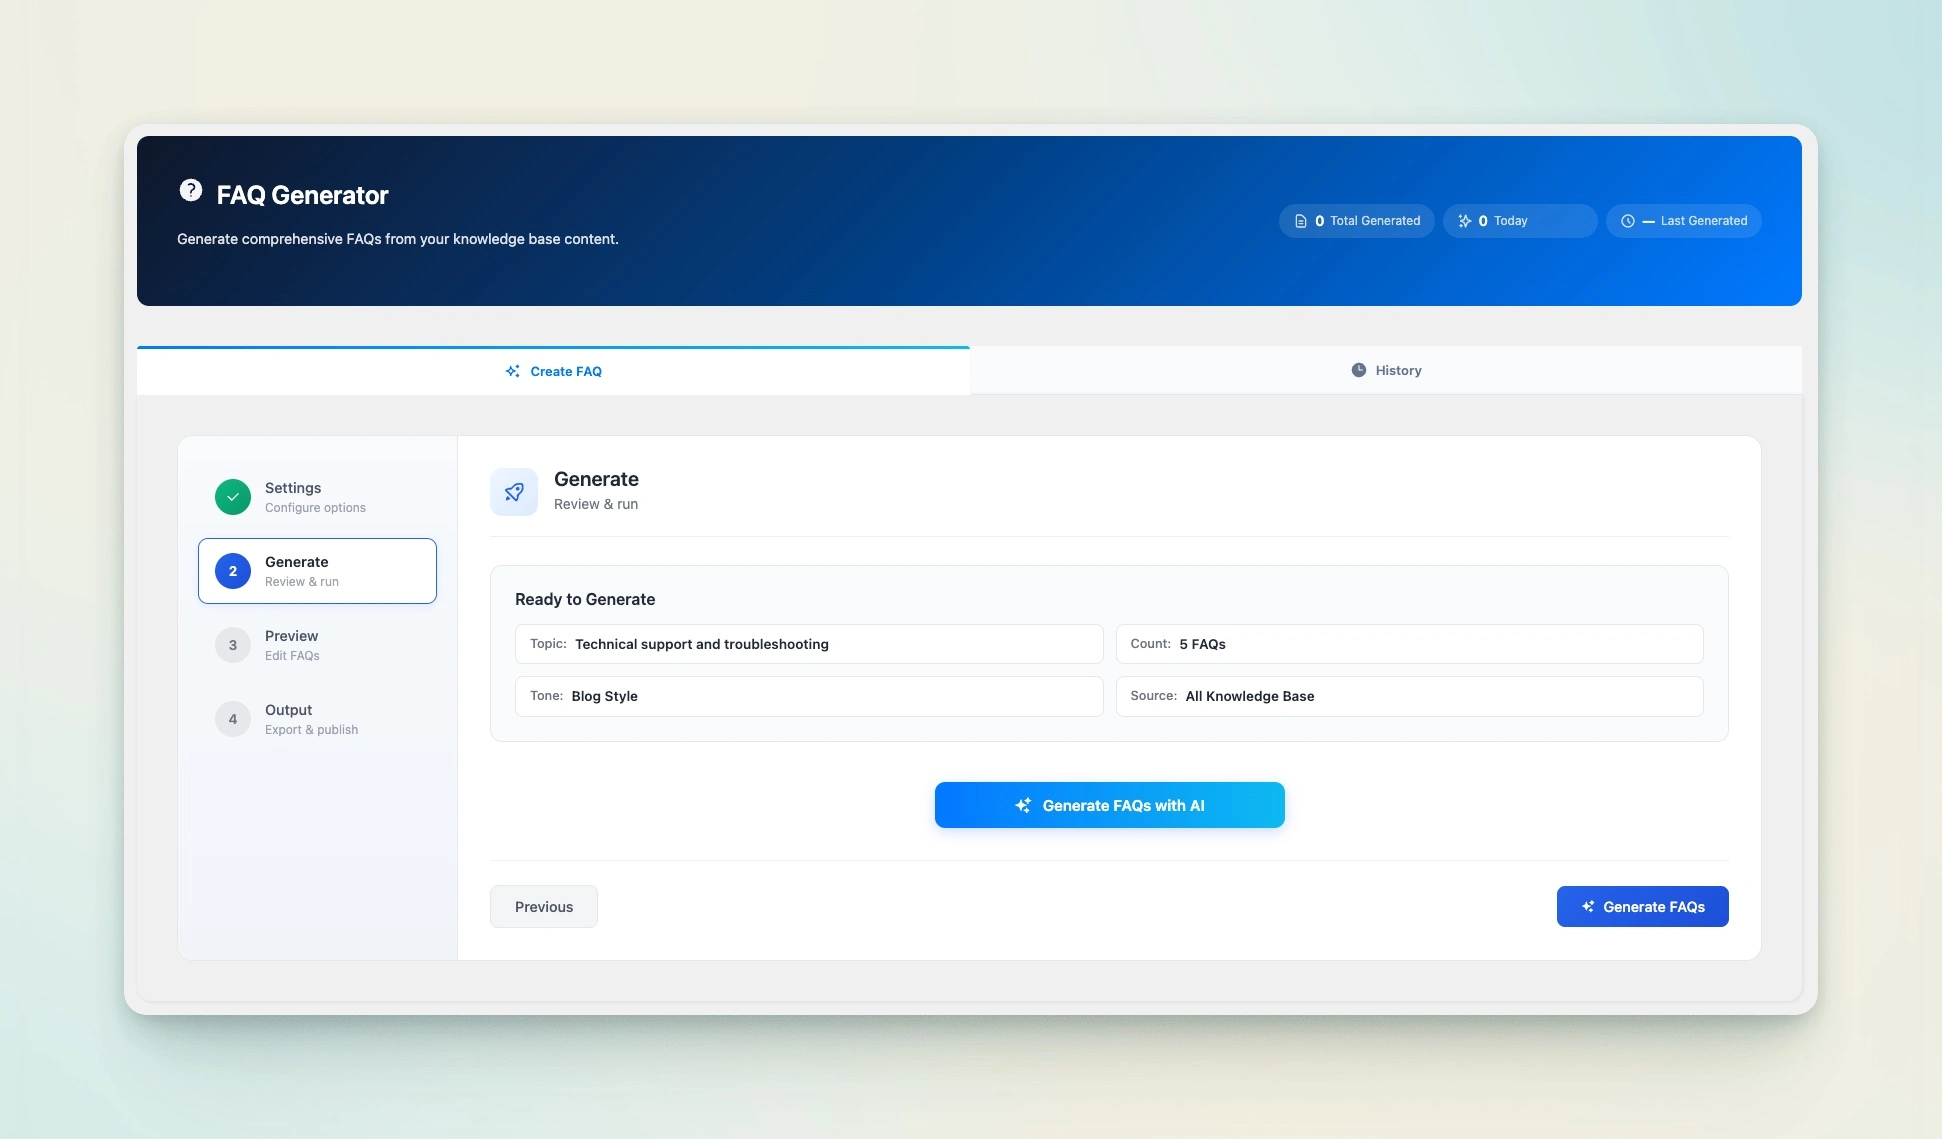Click the bottom-right Generate FAQs button
The width and height of the screenshot is (1942, 1139).
point(1642,907)
